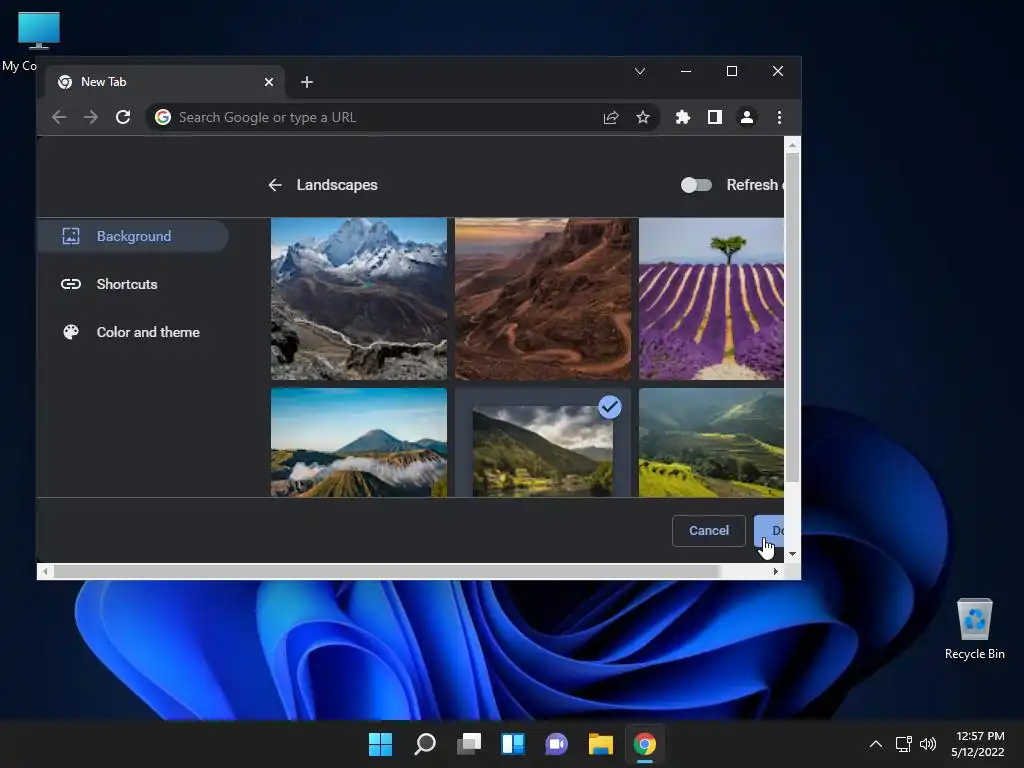Select the volcano above clouds wallpaper
The width and height of the screenshot is (1024, 768).
[359, 443]
